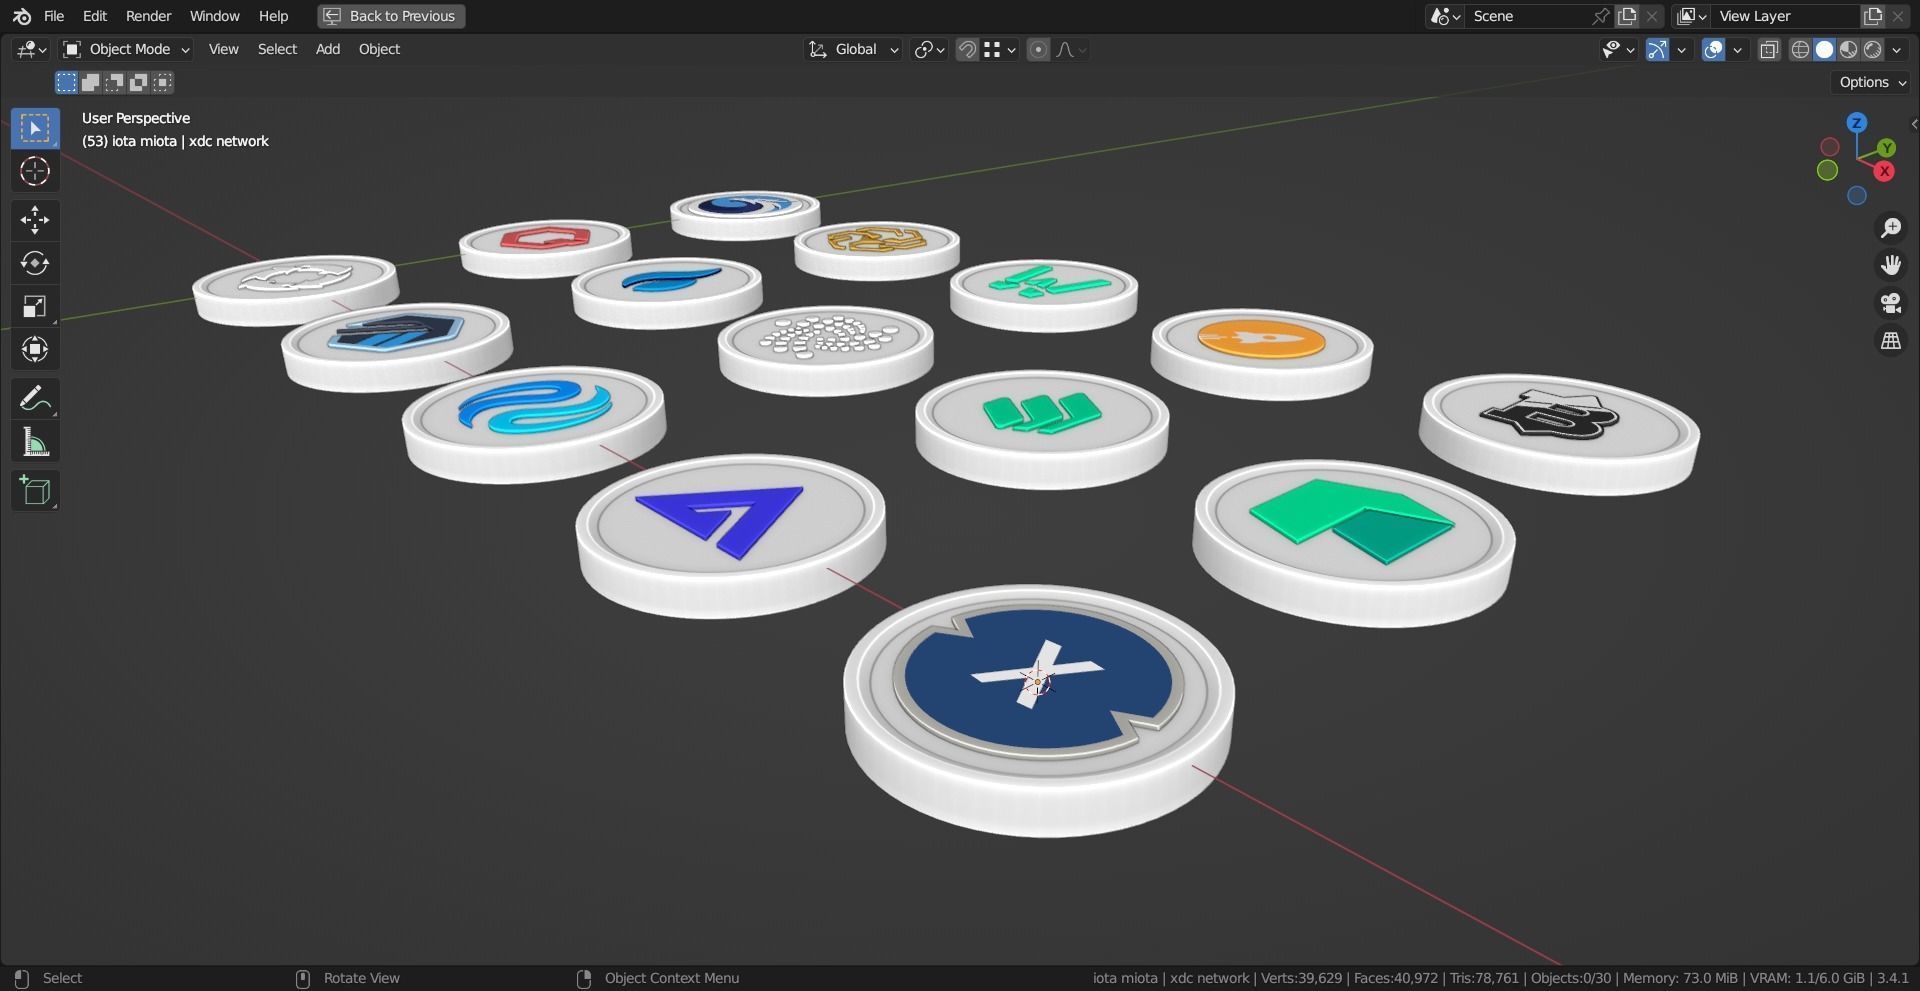Open the viewport View menu

[223, 49]
